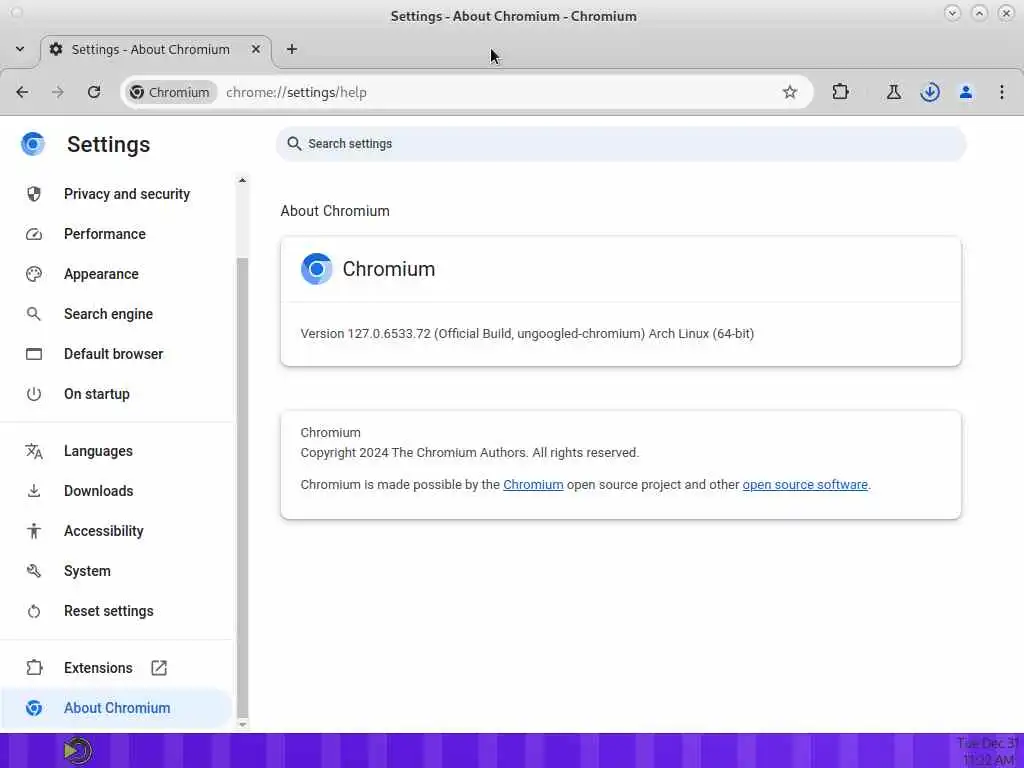Expand the tab search dropdown arrow

pos(20,49)
